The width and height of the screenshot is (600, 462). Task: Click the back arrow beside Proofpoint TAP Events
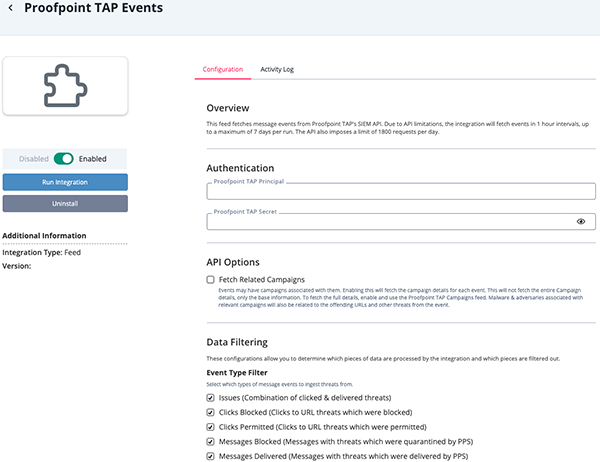coord(11,8)
